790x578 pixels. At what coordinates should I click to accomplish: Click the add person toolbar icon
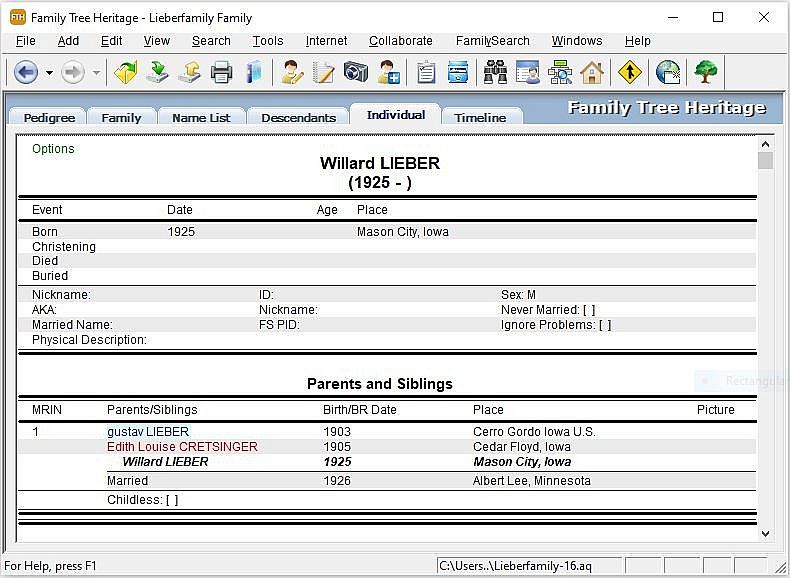click(x=389, y=72)
